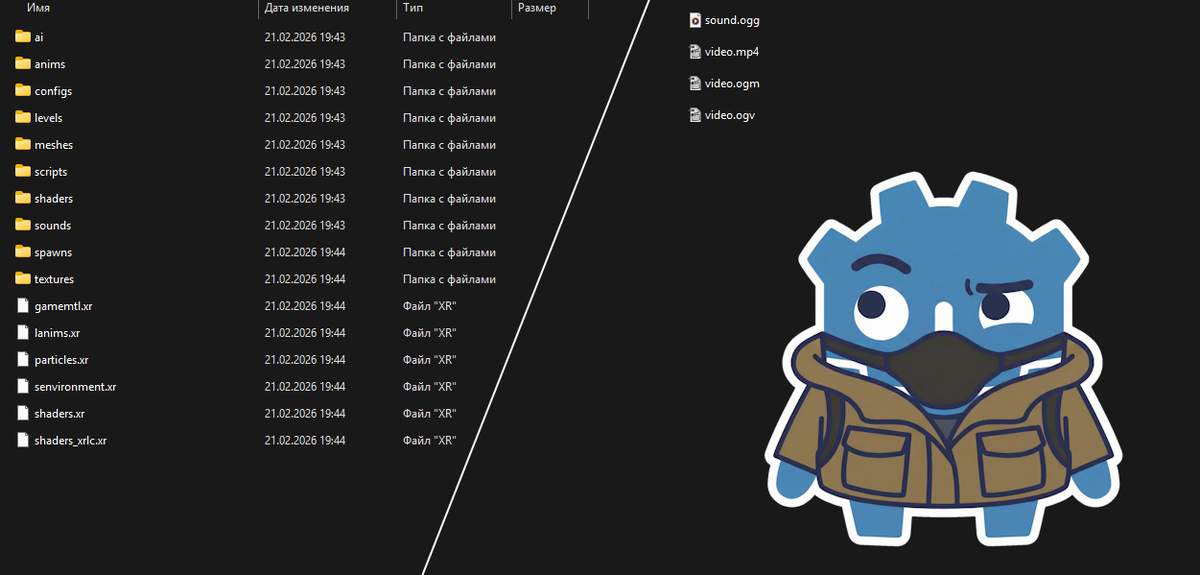Click the date in the senvironment.xr row
Image resolution: width=1200 pixels, height=575 pixels.
(x=305, y=387)
